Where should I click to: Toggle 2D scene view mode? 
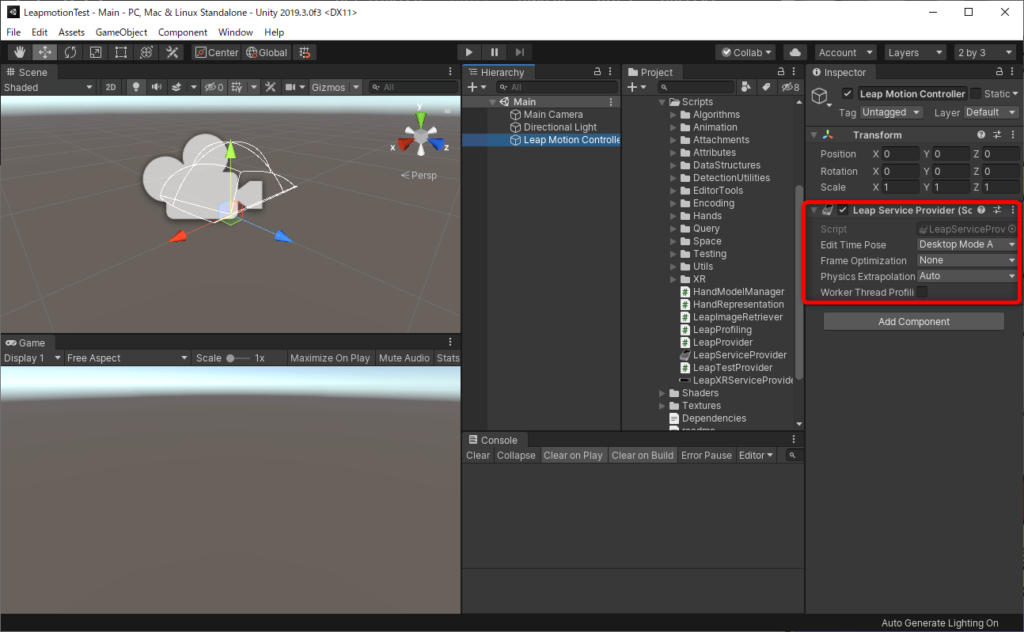pos(110,87)
